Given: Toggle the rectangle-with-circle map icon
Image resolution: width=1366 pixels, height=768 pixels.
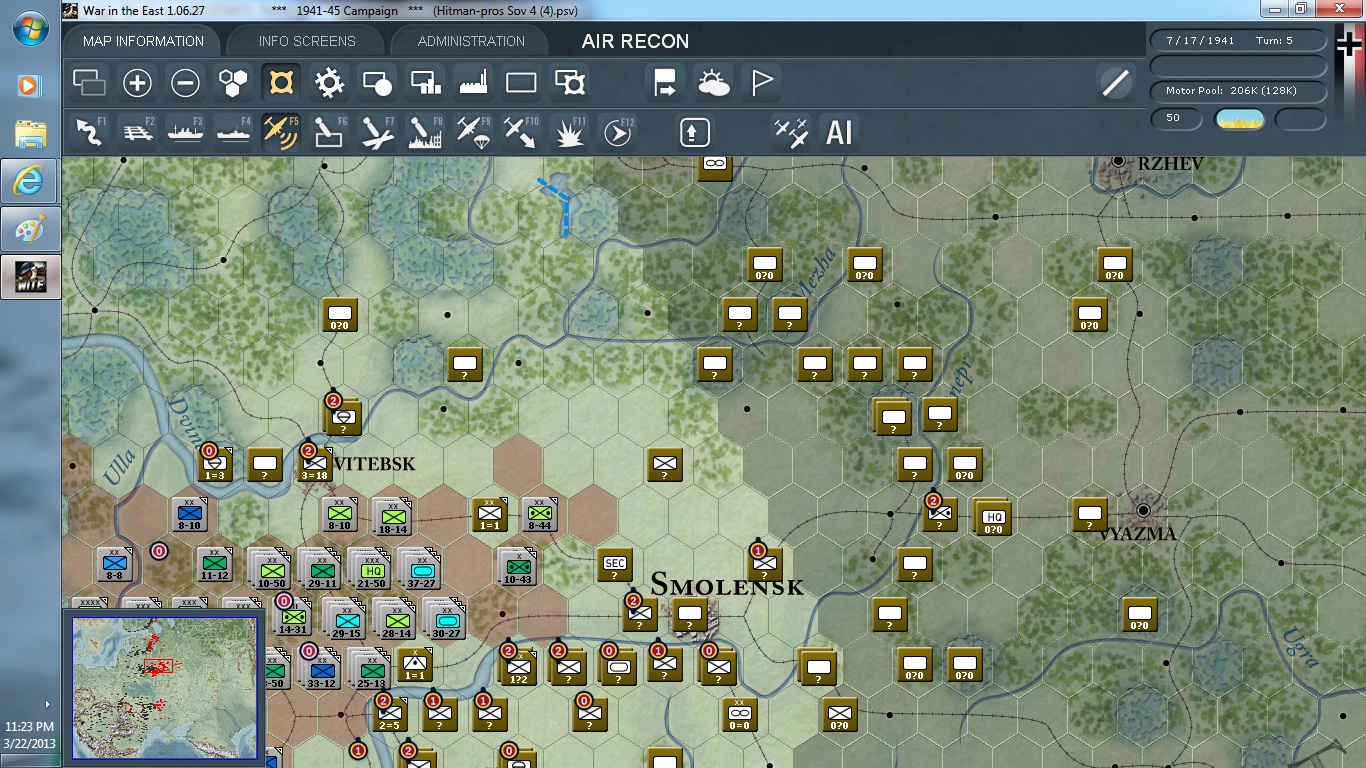Looking at the screenshot, I should click(x=377, y=83).
